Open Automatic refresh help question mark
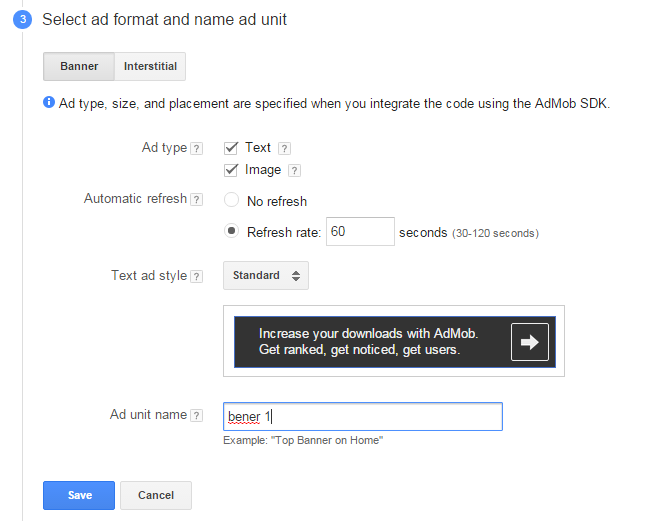 point(196,199)
